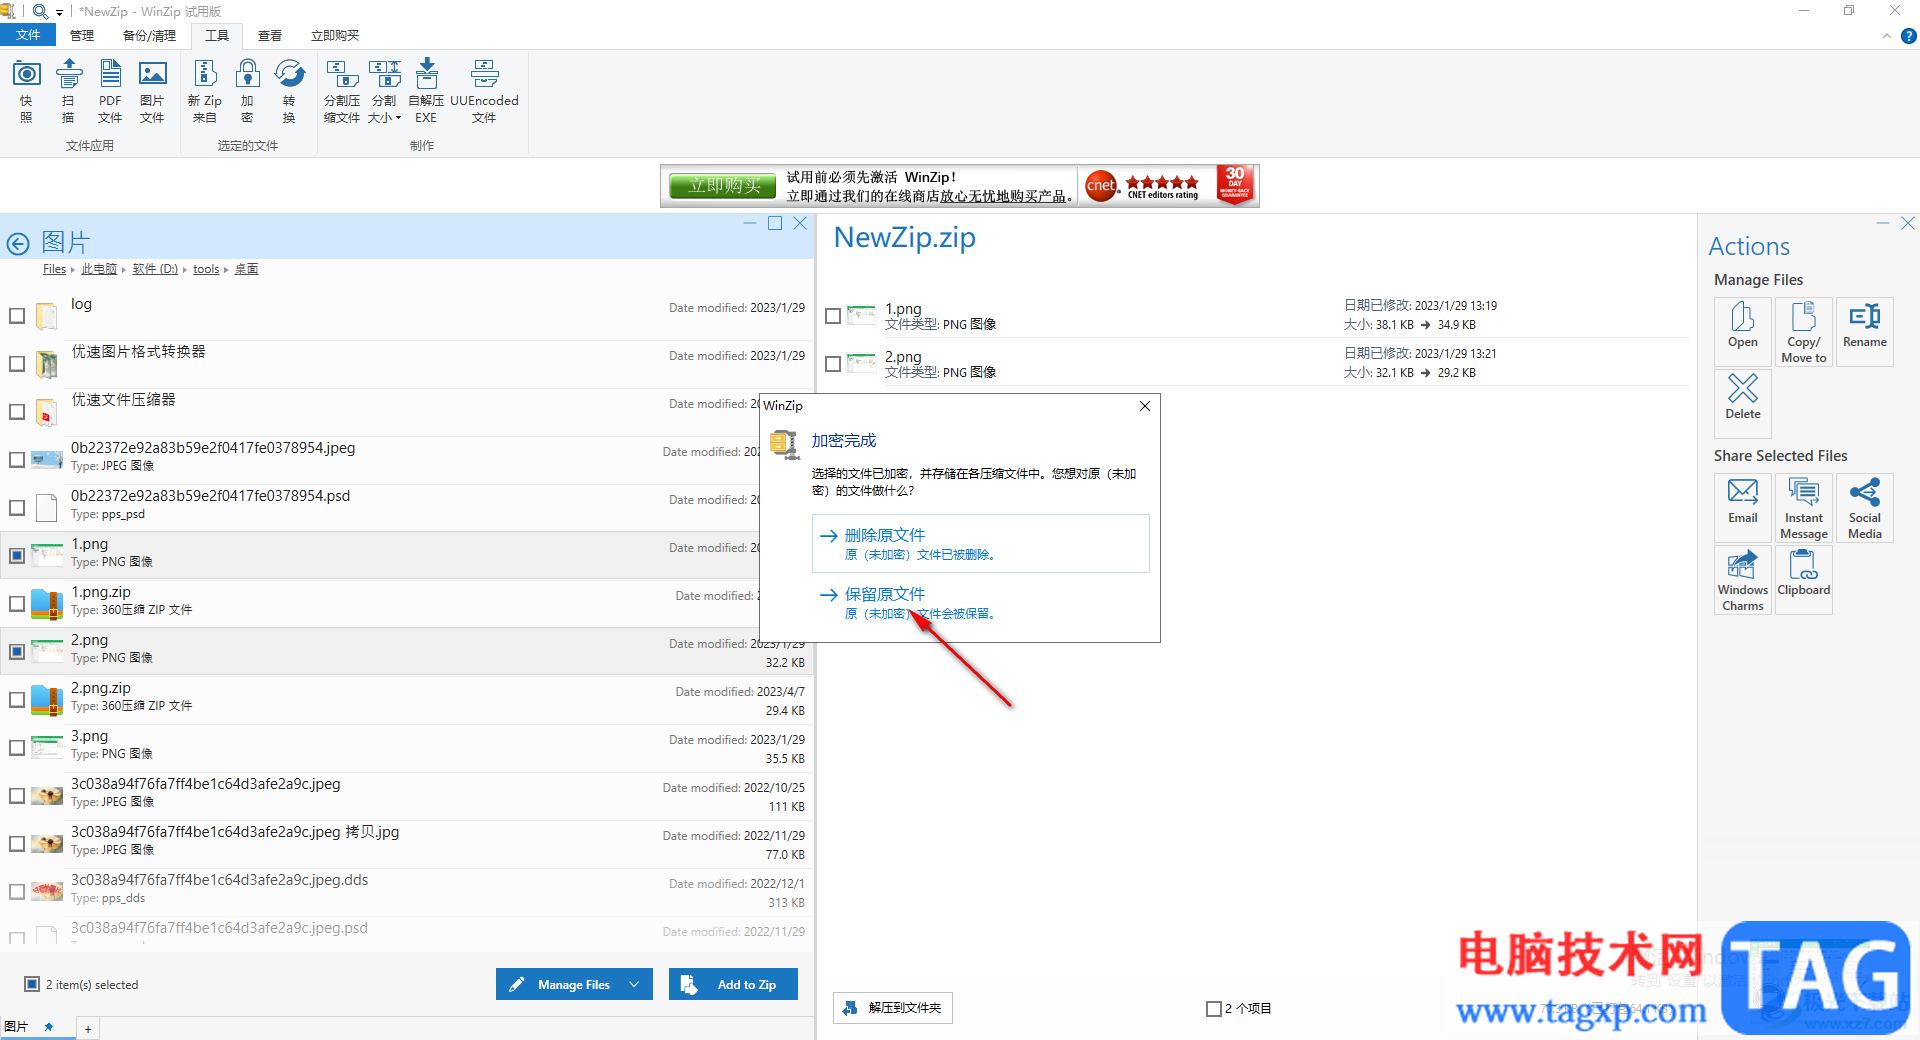
Task: Create 自解压 EXE file
Action: [426, 91]
